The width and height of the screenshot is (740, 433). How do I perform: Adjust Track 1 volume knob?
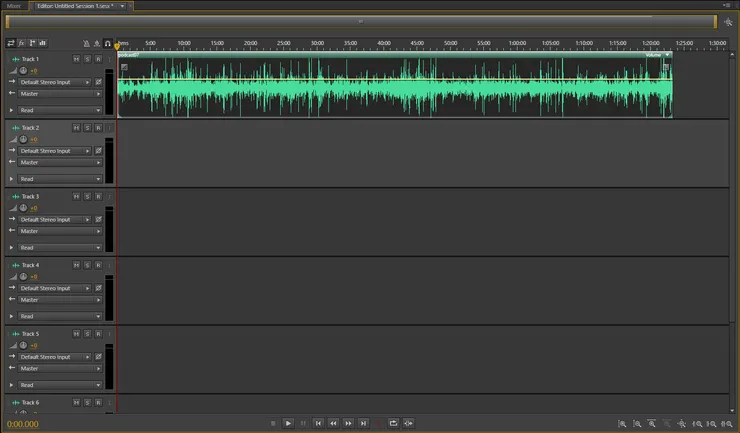[x=23, y=71]
